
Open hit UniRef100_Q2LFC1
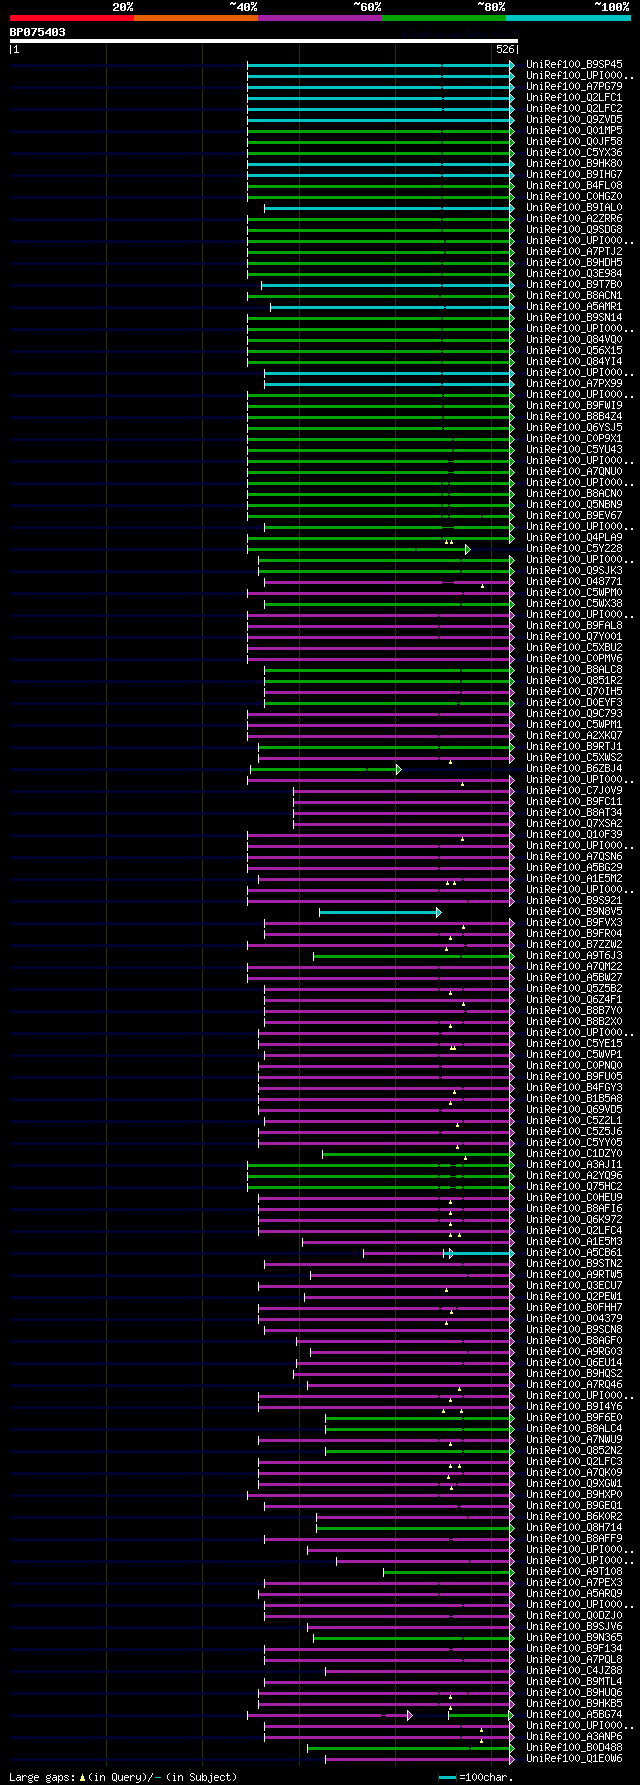pos(574,97)
